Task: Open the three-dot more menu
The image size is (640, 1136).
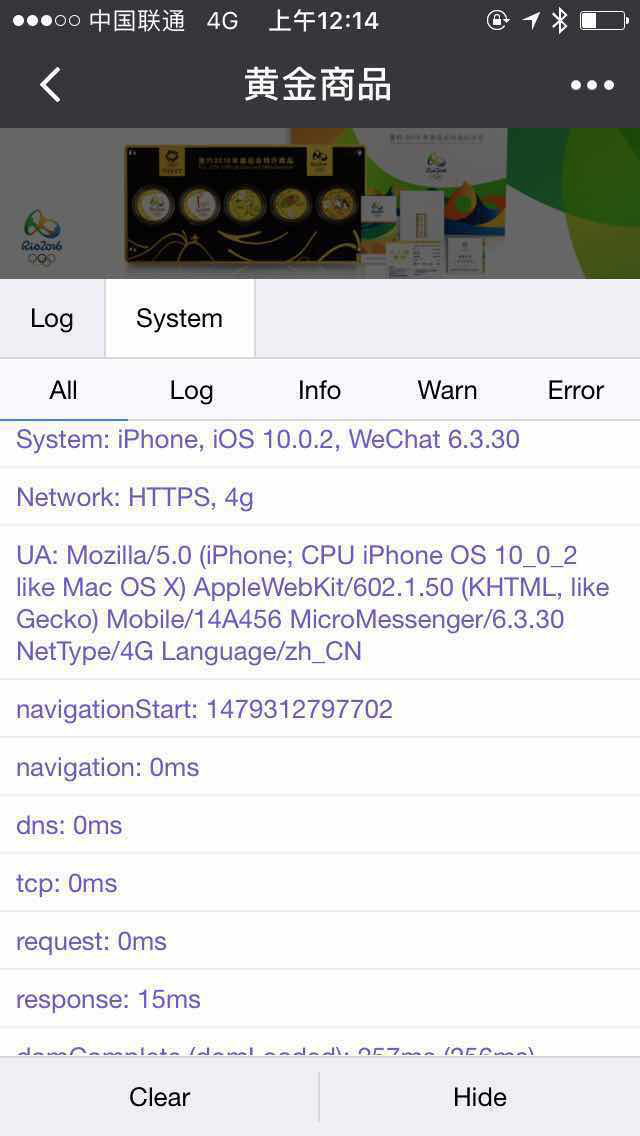Action: (x=592, y=85)
